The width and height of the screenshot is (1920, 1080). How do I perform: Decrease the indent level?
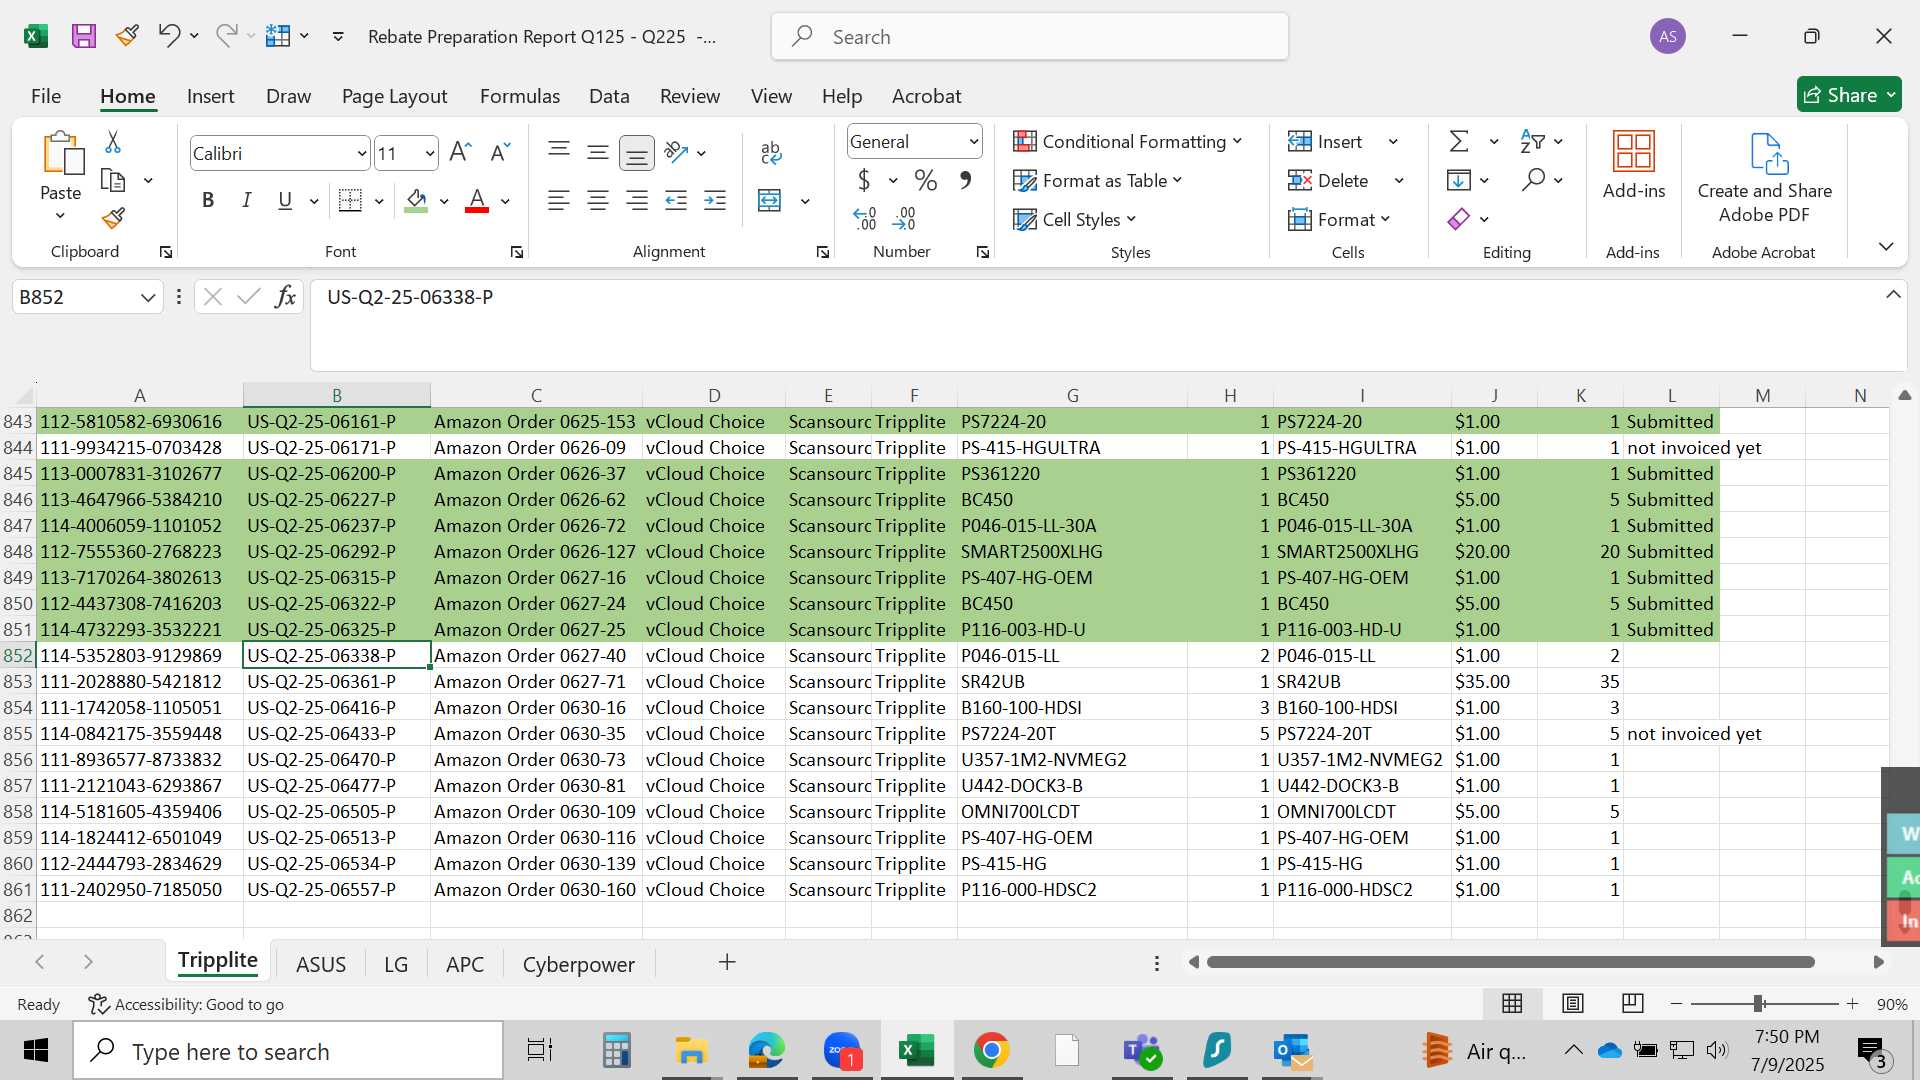[676, 201]
